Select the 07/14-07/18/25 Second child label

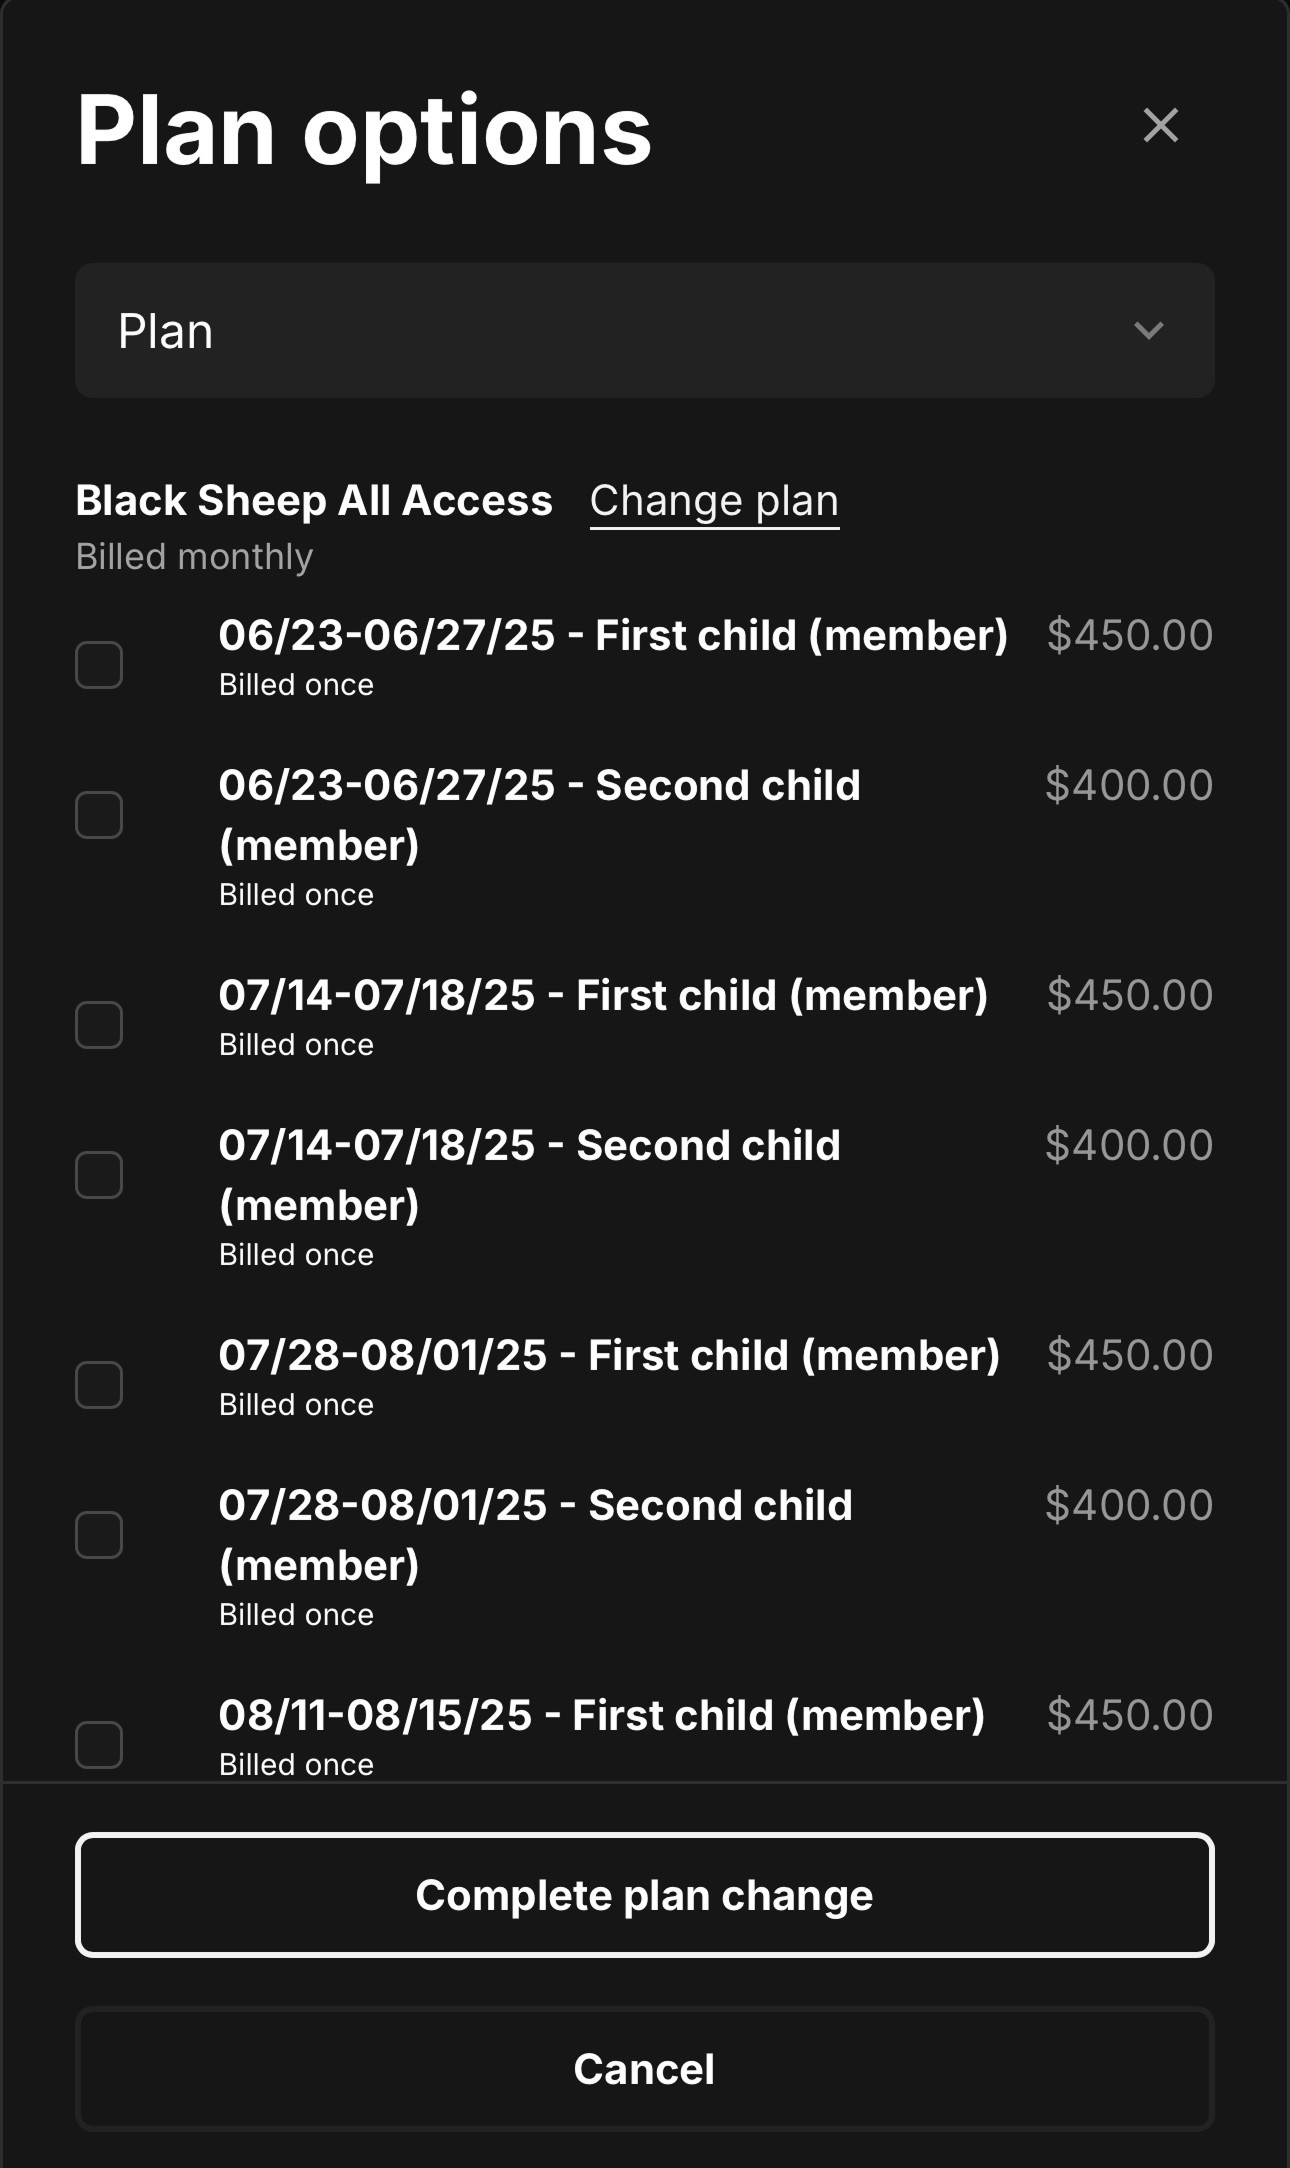coord(530,1175)
